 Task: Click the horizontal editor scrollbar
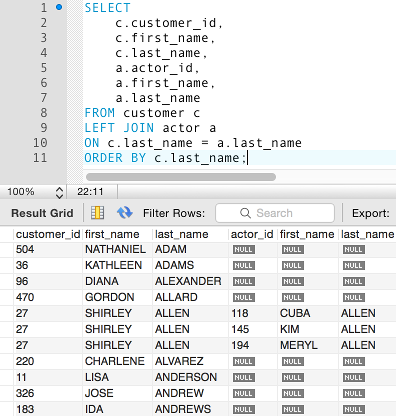181,177
